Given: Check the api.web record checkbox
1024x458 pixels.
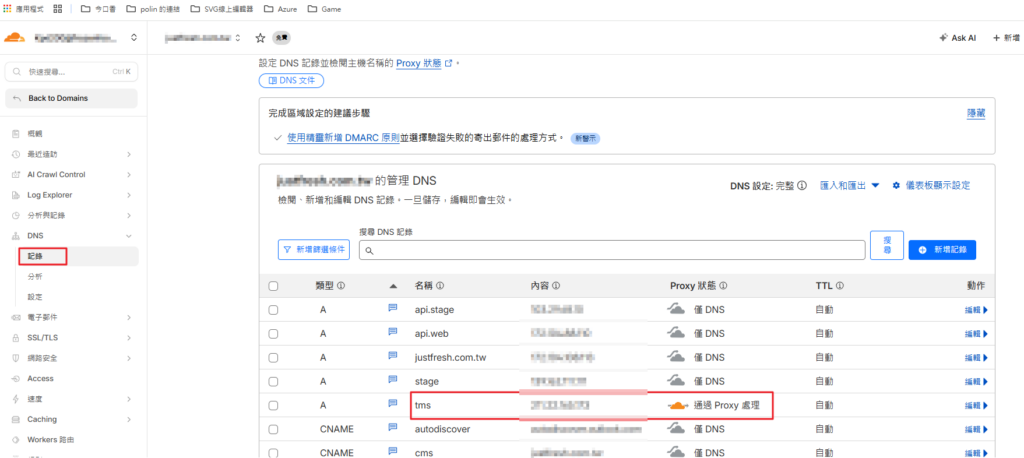Looking at the screenshot, I should 273,334.
